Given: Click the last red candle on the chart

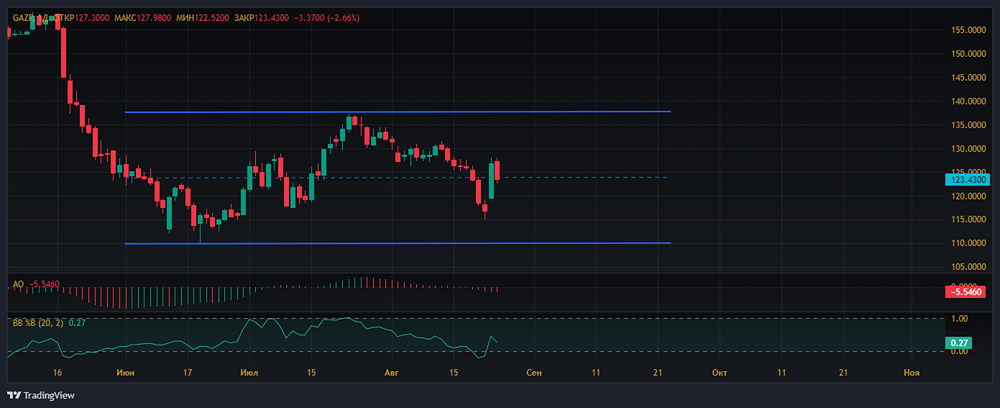Looking at the screenshot, I should (497, 170).
